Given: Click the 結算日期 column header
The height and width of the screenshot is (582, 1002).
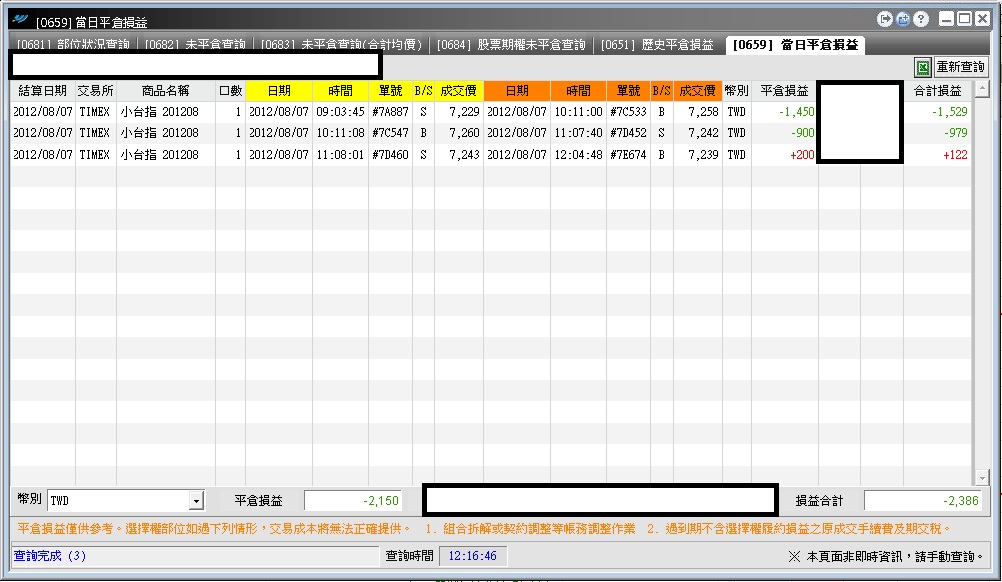Looking at the screenshot, I should point(43,91).
